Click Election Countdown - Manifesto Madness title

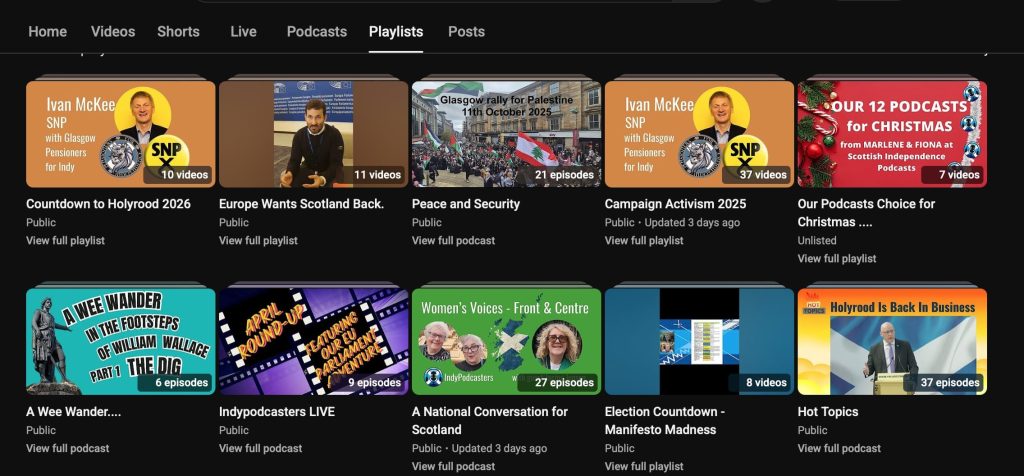665,420
